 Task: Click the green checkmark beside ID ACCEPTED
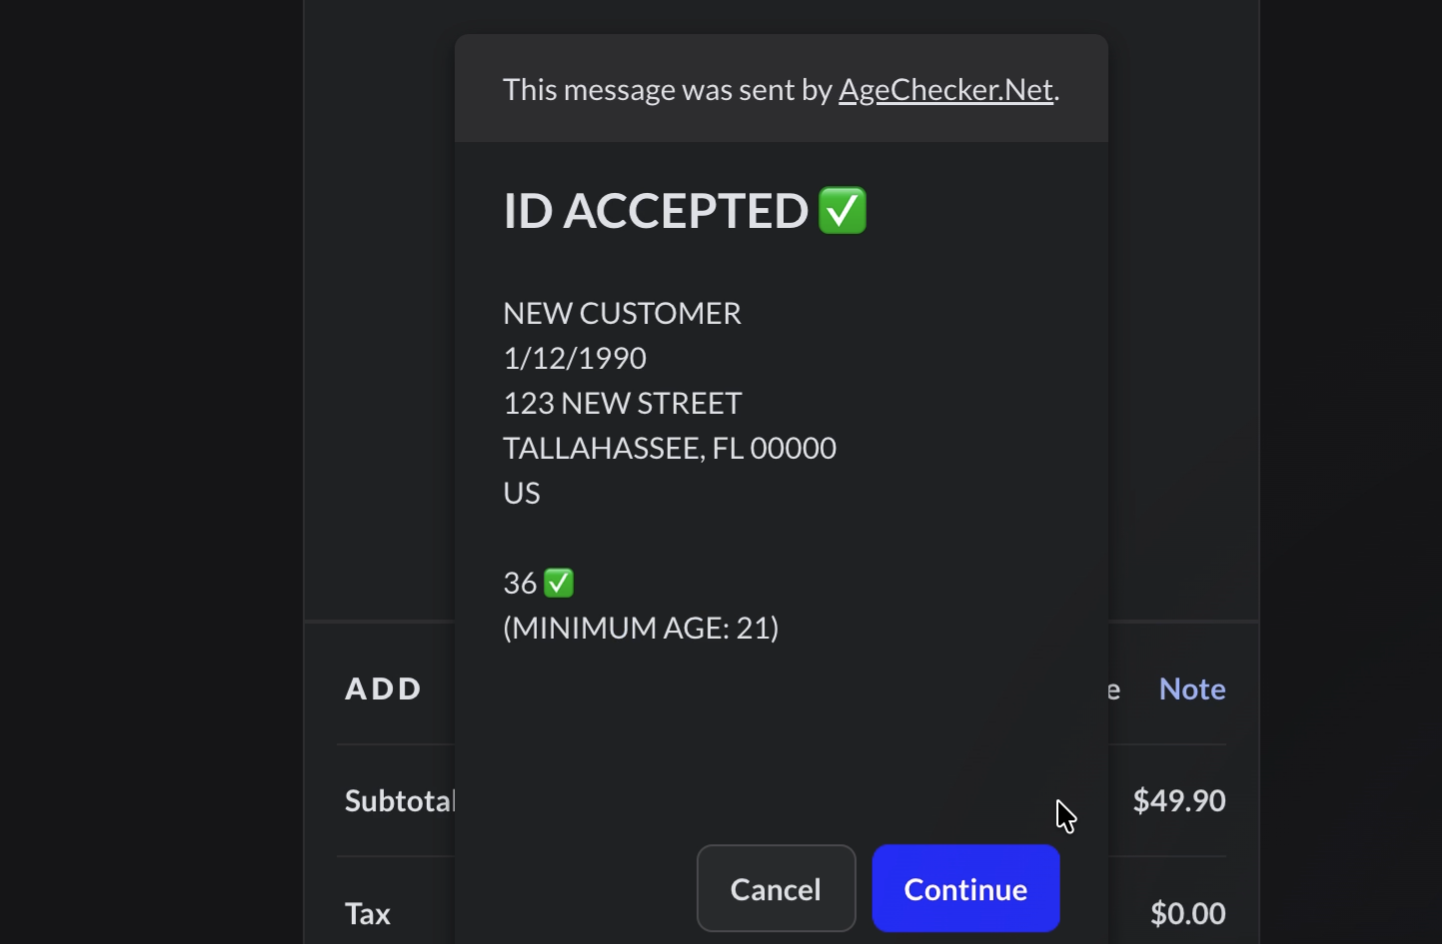pyautogui.click(x=842, y=210)
